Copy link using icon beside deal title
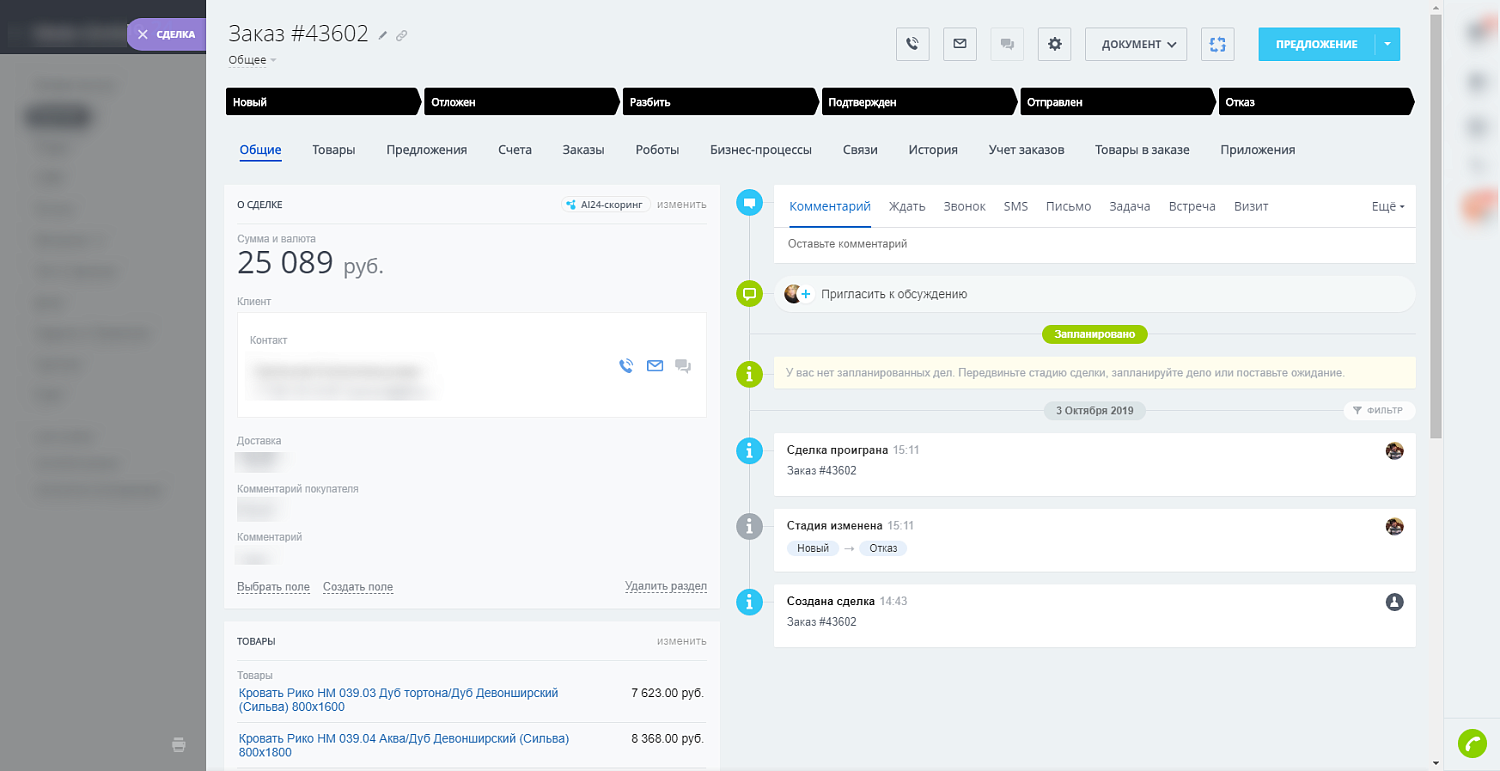The image size is (1500, 771). 401,35
